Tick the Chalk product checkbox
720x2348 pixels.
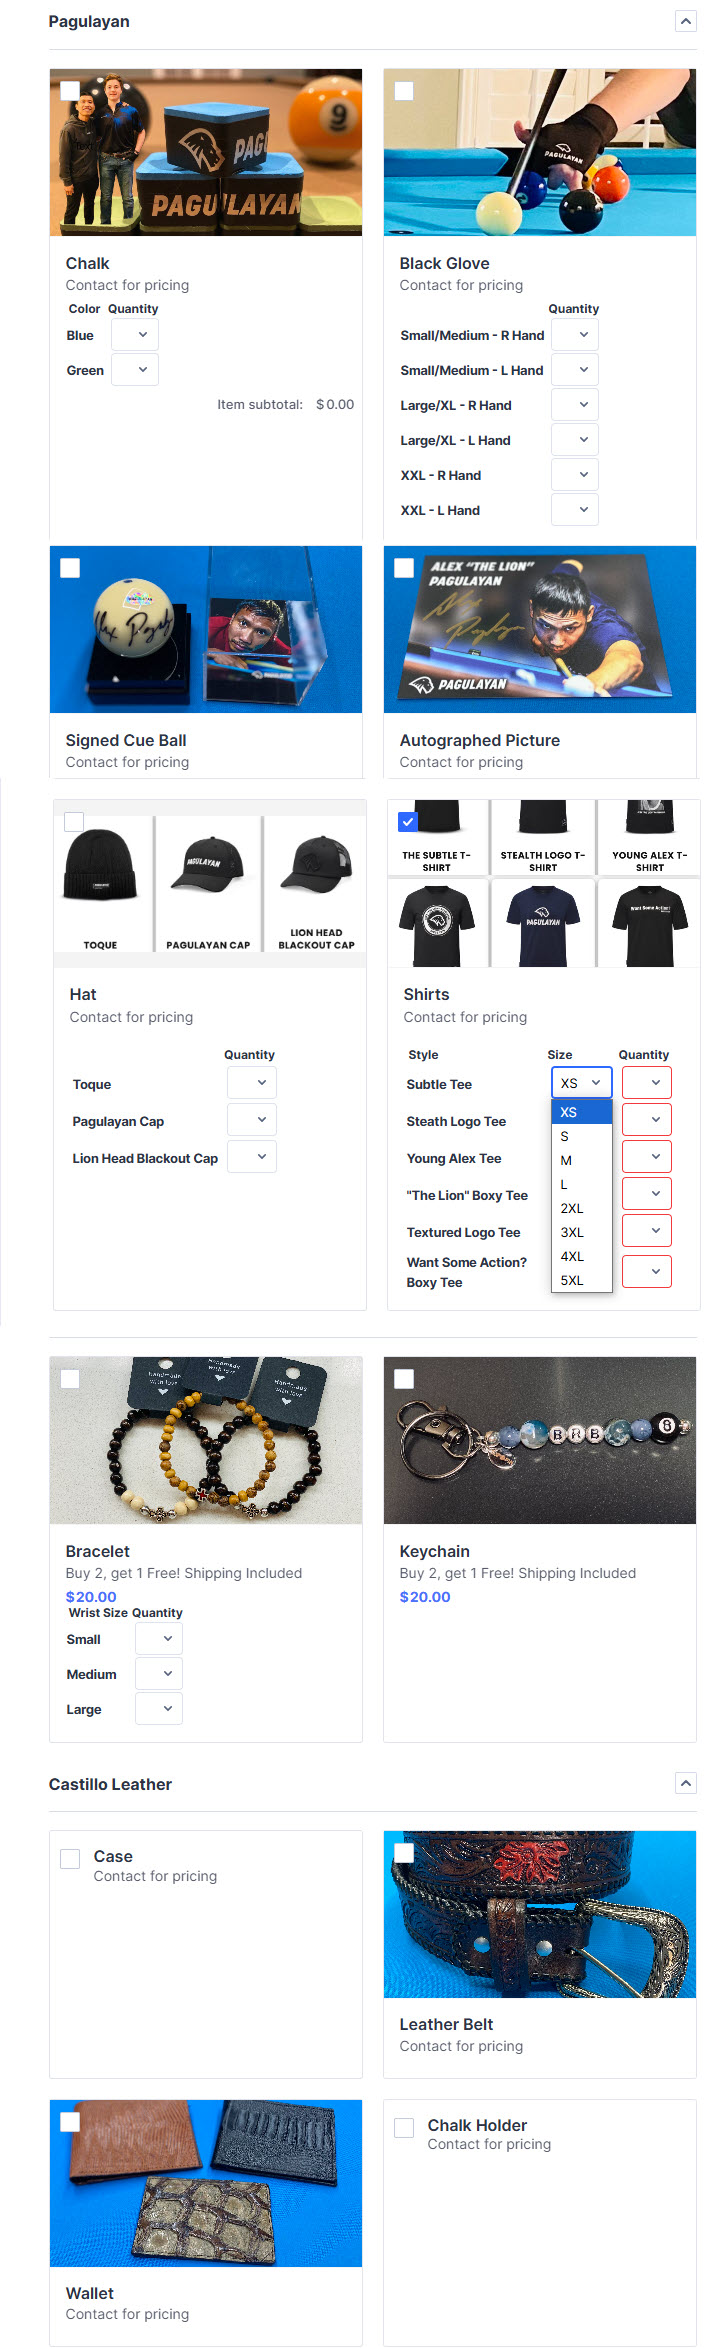[x=70, y=90]
